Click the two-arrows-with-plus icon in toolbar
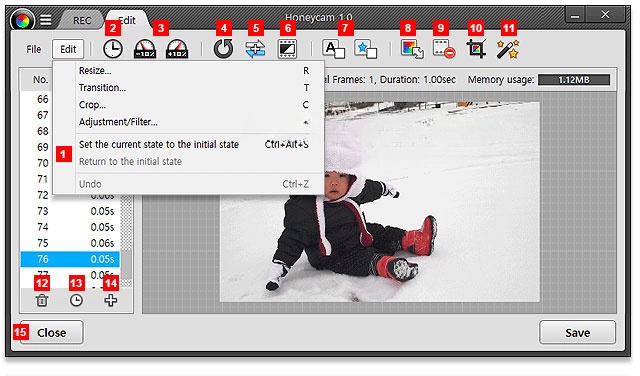 (x=255, y=49)
